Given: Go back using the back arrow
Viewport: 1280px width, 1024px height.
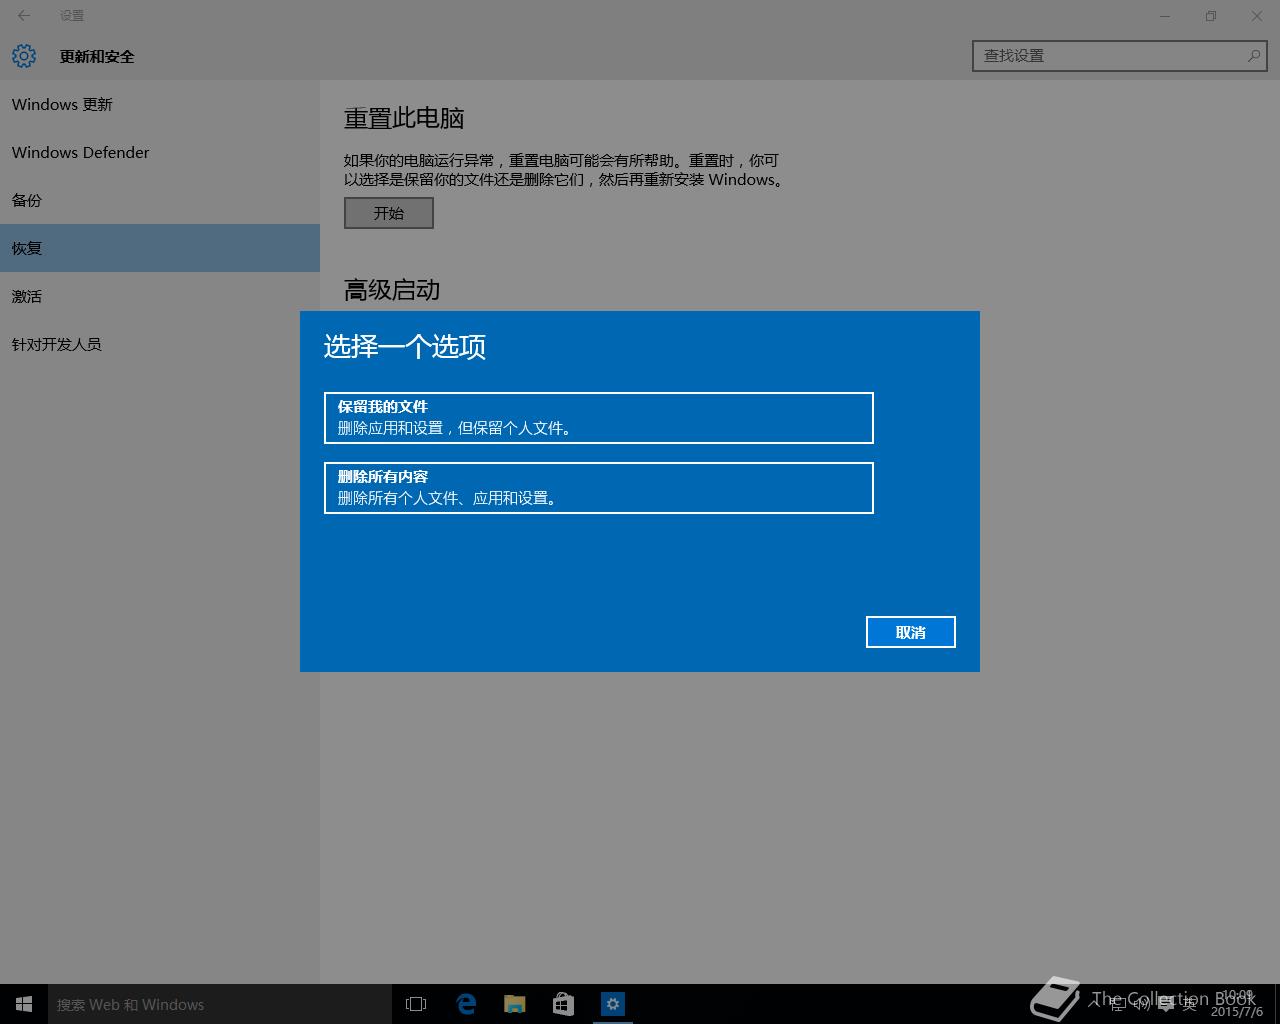Looking at the screenshot, I should tap(24, 15).
